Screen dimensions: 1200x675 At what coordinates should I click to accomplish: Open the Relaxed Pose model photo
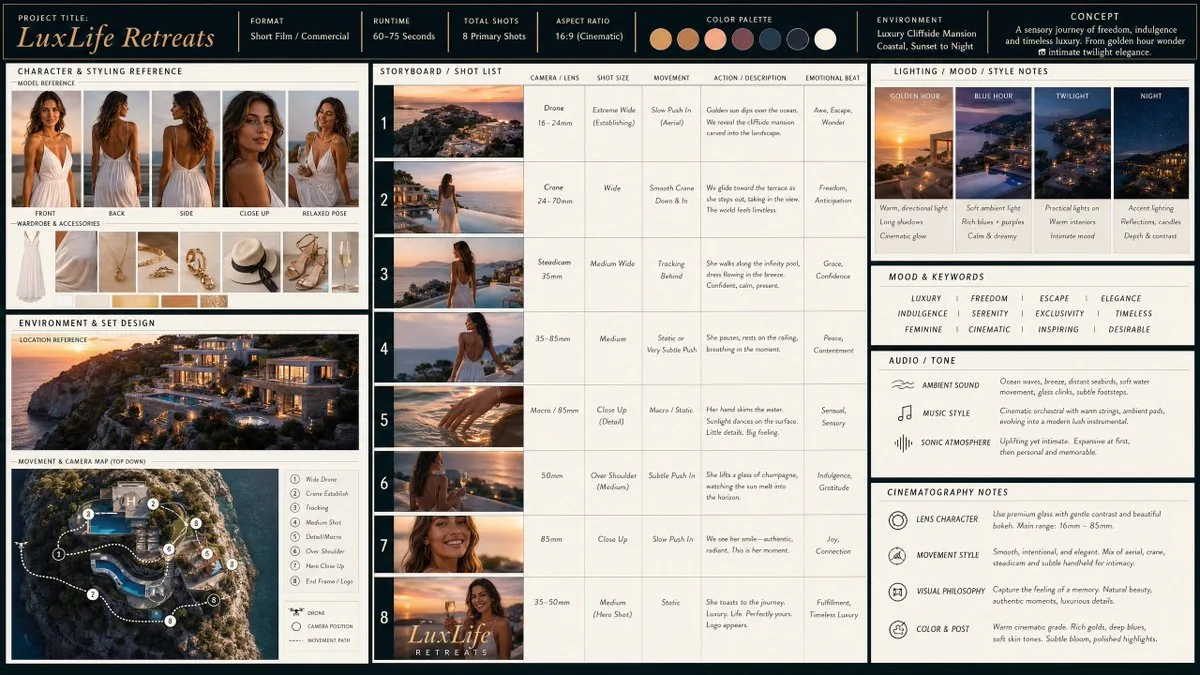coord(323,149)
